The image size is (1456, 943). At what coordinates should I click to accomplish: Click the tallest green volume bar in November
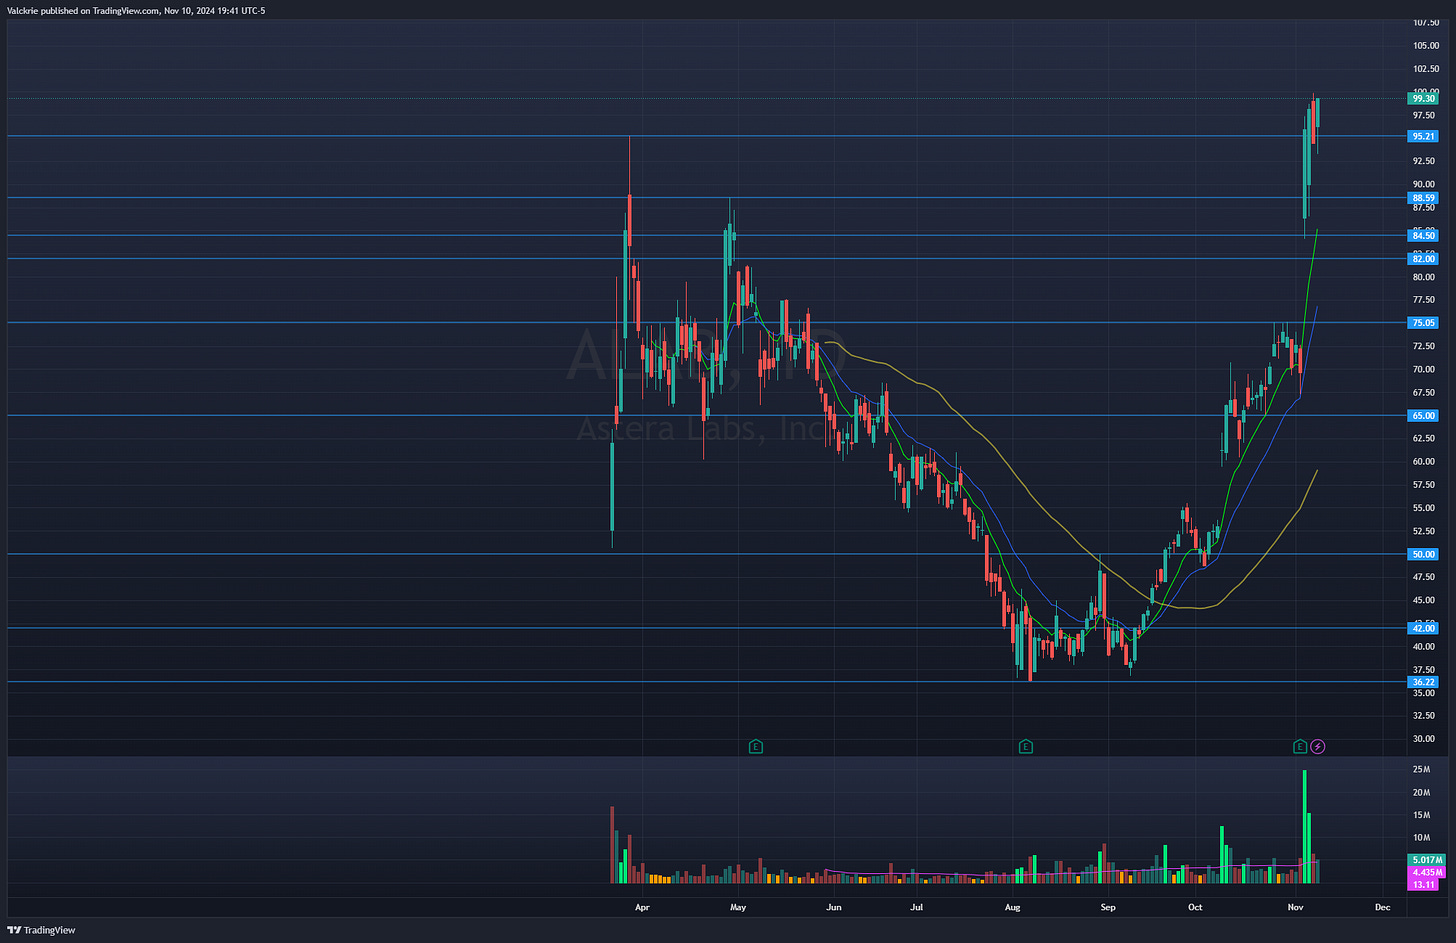tap(1304, 826)
